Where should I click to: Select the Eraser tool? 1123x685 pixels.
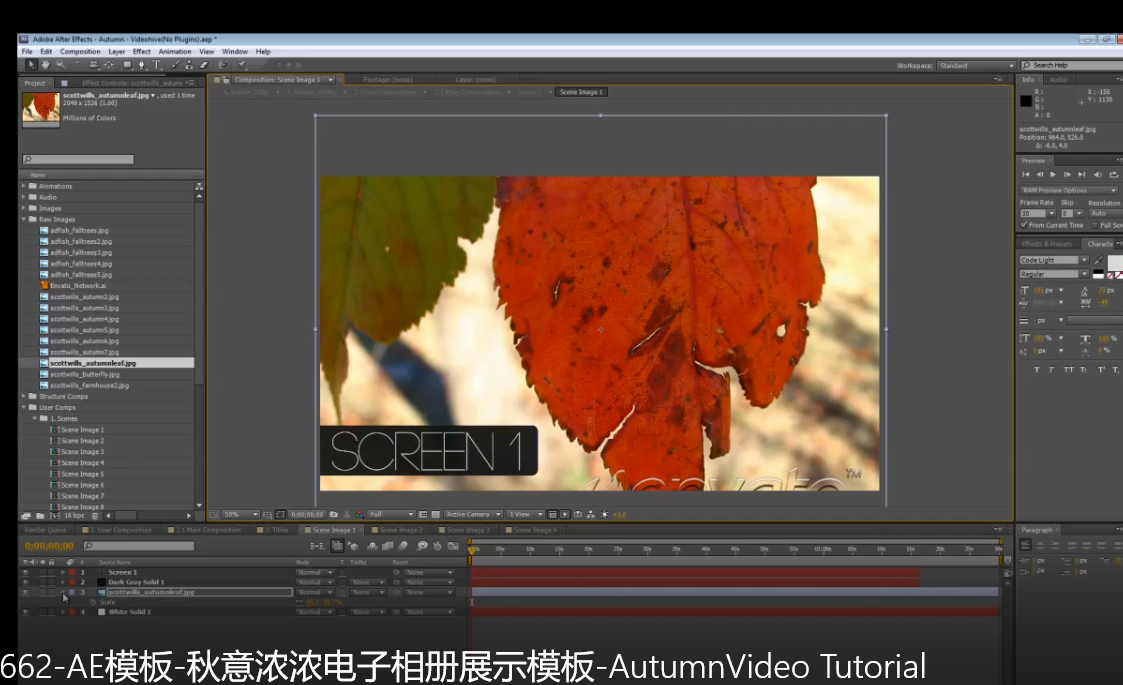click(x=203, y=64)
